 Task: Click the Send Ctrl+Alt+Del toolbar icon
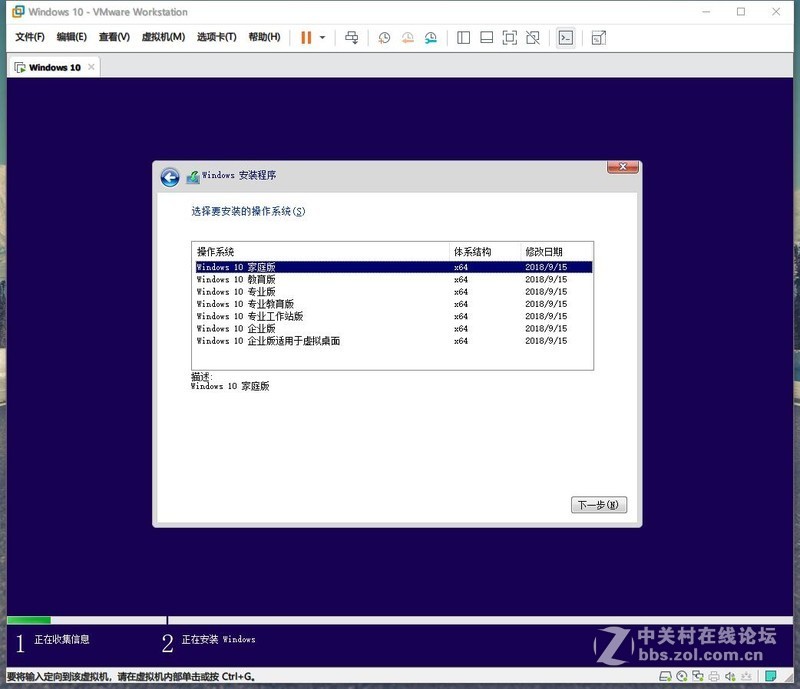[351, 37]
